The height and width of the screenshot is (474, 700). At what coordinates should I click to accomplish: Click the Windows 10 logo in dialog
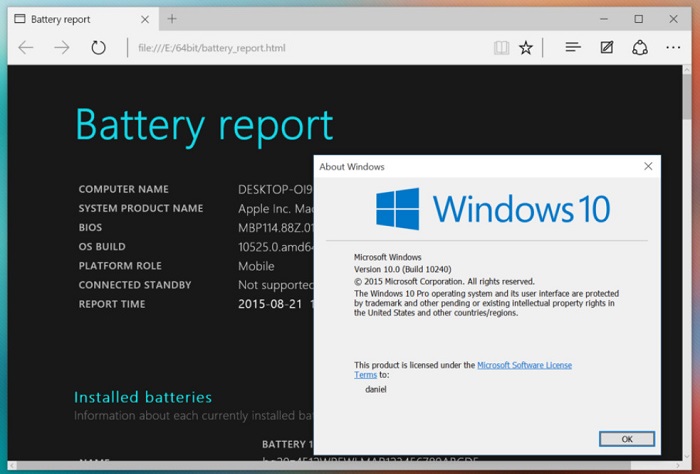[493, 209]
